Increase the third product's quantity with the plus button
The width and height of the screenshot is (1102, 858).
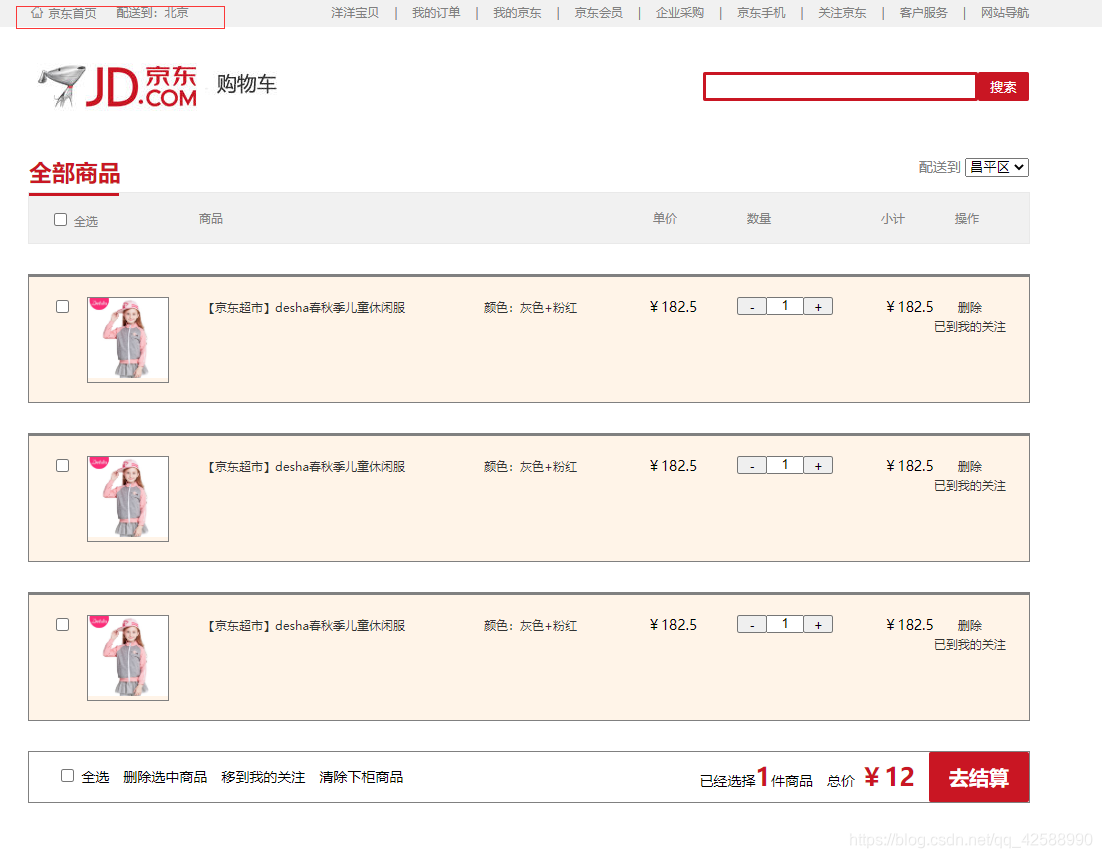point(818,624)
